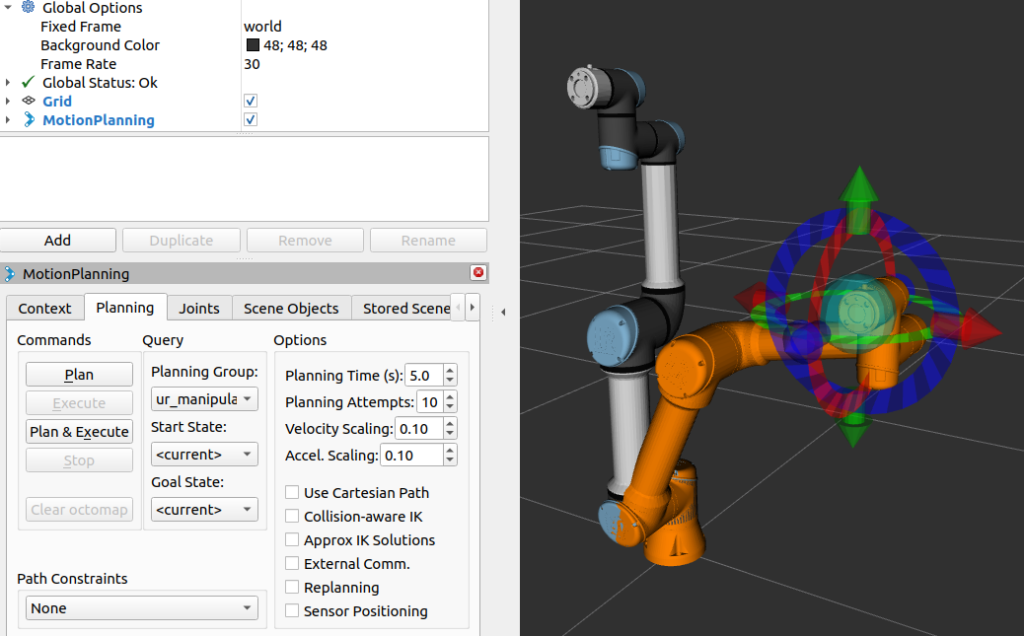Click the Global Status green checkmark icon
The width and height of the screenshot is (1024, 636).
pyautogui.click(x=28, y=82)
